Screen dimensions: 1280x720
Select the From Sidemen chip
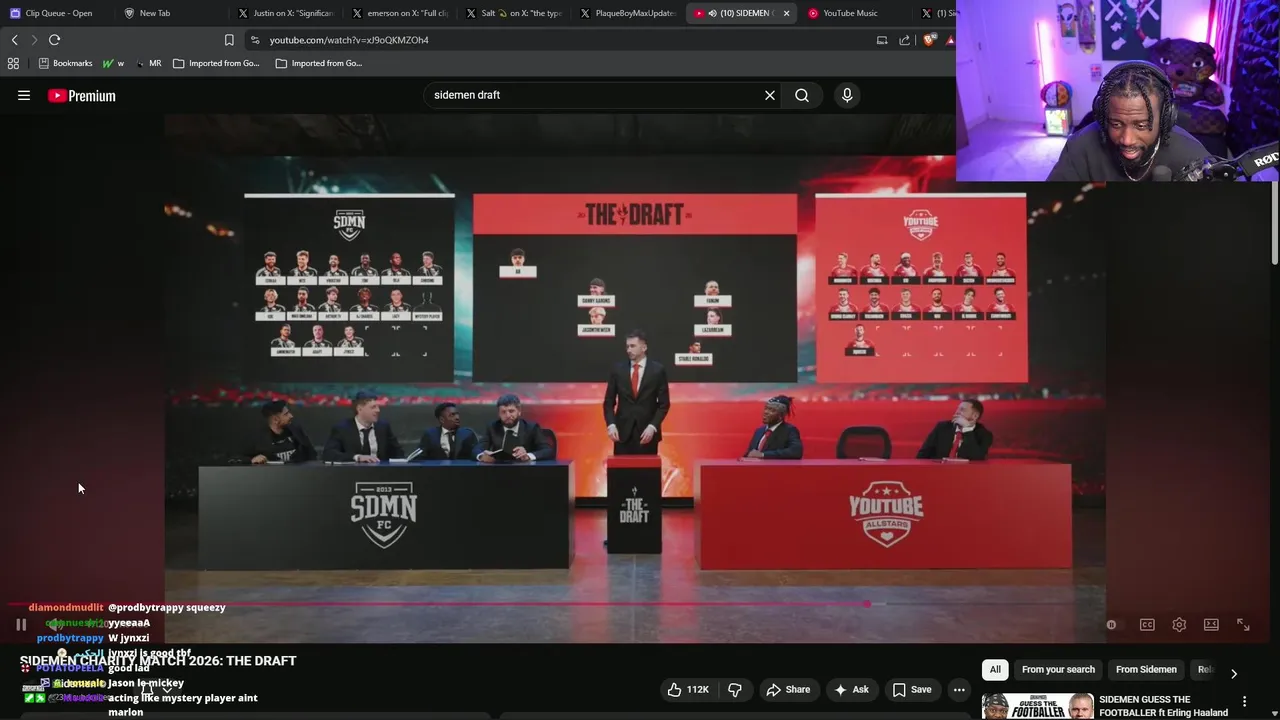pos(1146,670)
